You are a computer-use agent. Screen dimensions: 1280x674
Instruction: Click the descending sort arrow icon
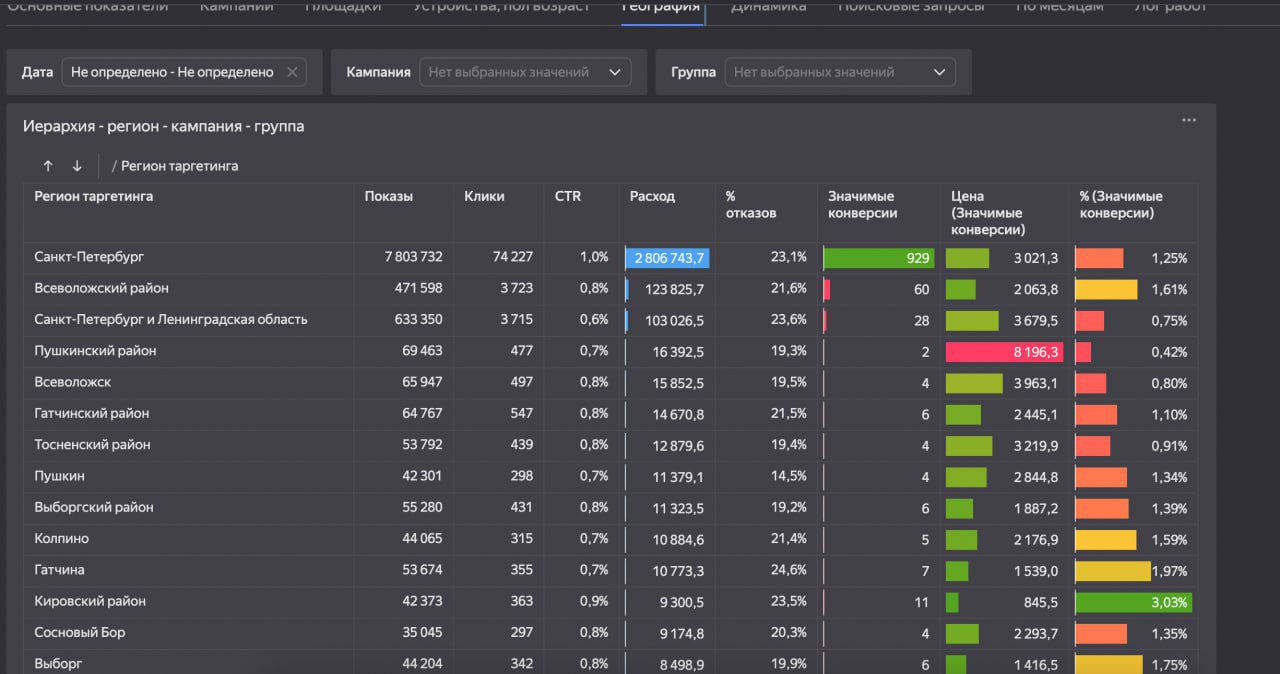75,165
